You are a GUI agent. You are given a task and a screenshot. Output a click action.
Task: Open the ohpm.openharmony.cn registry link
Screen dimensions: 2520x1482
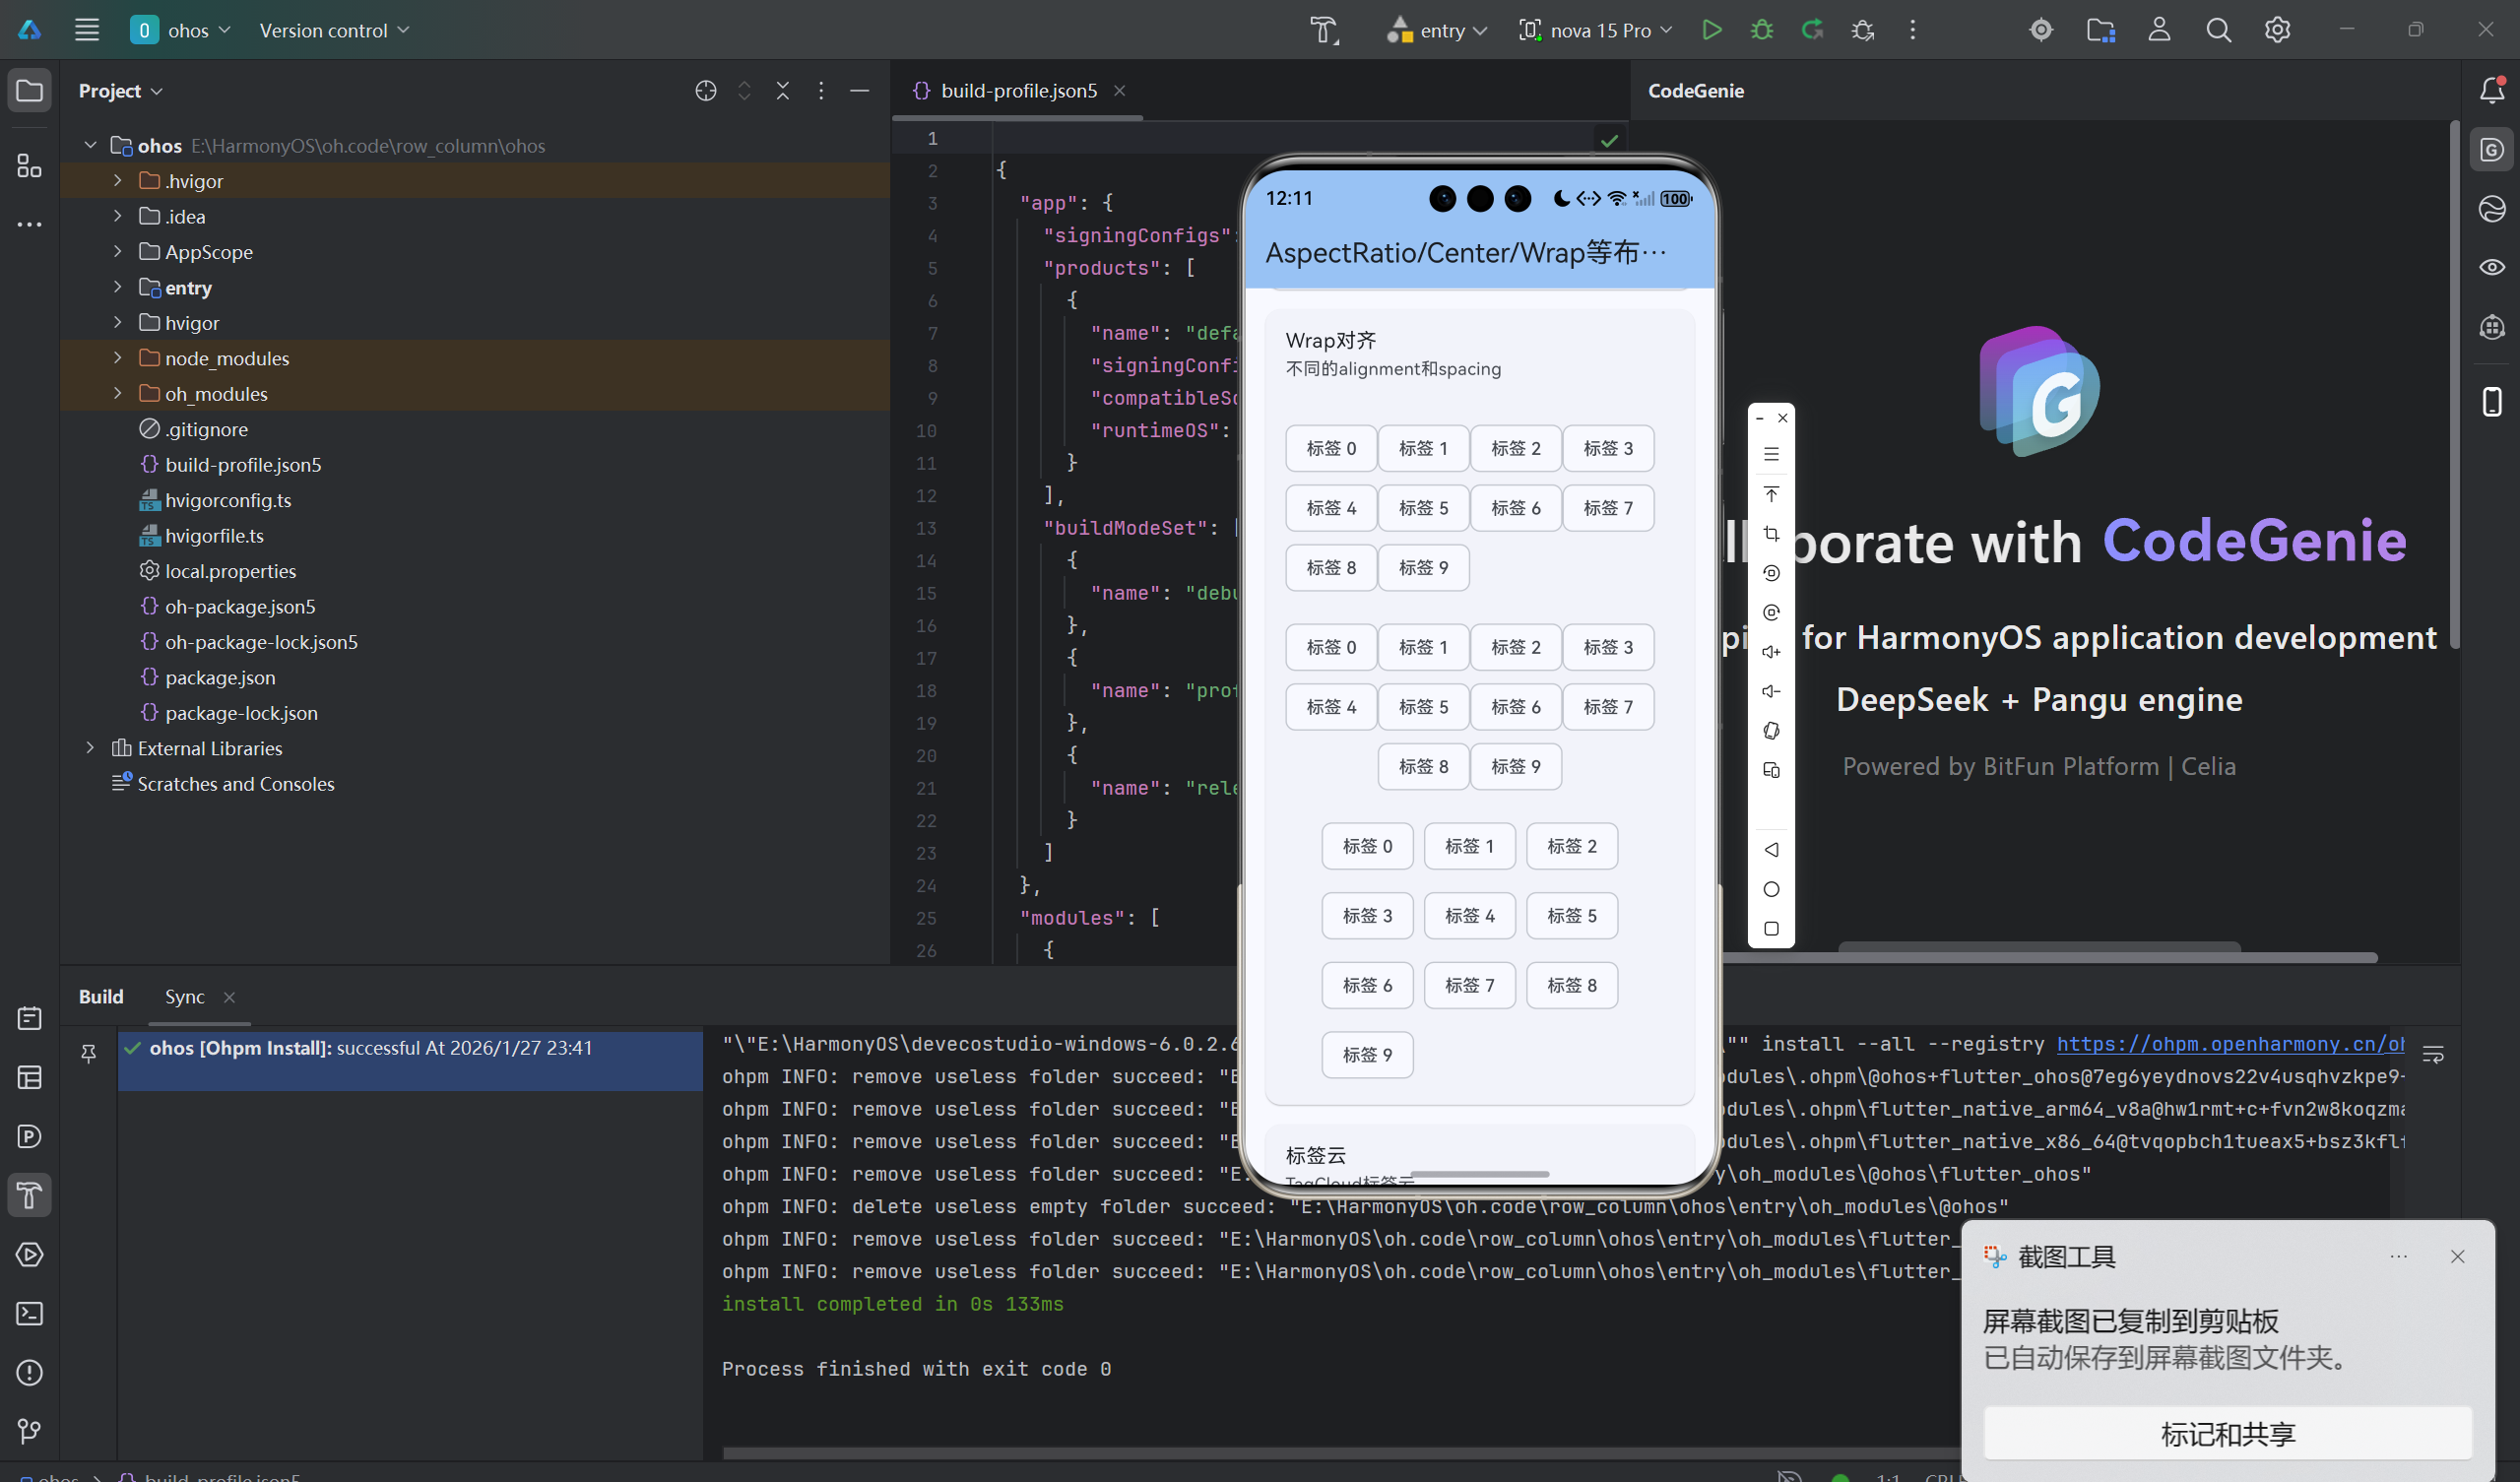(2230, 1044)
